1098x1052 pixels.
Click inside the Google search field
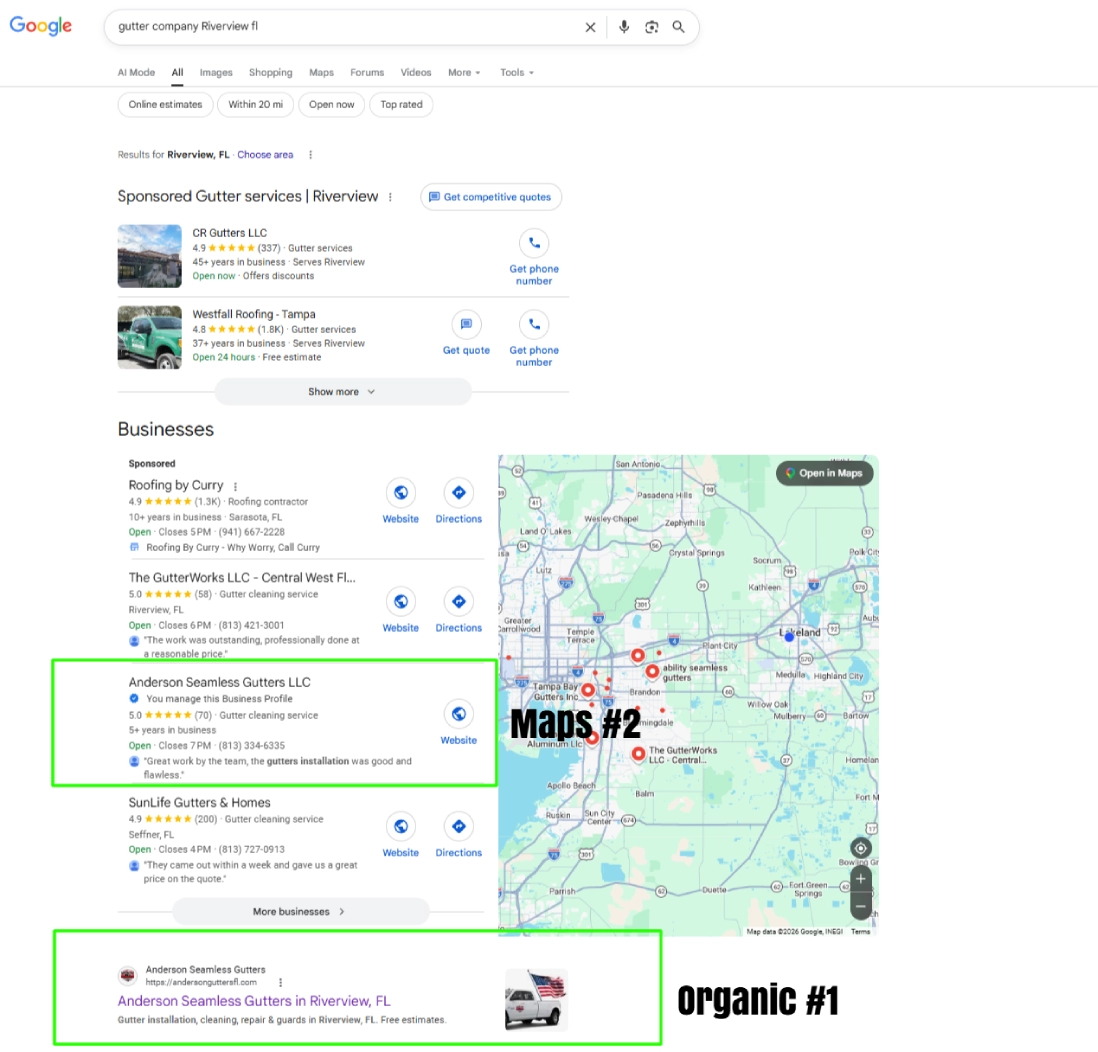tap(340, 27)
